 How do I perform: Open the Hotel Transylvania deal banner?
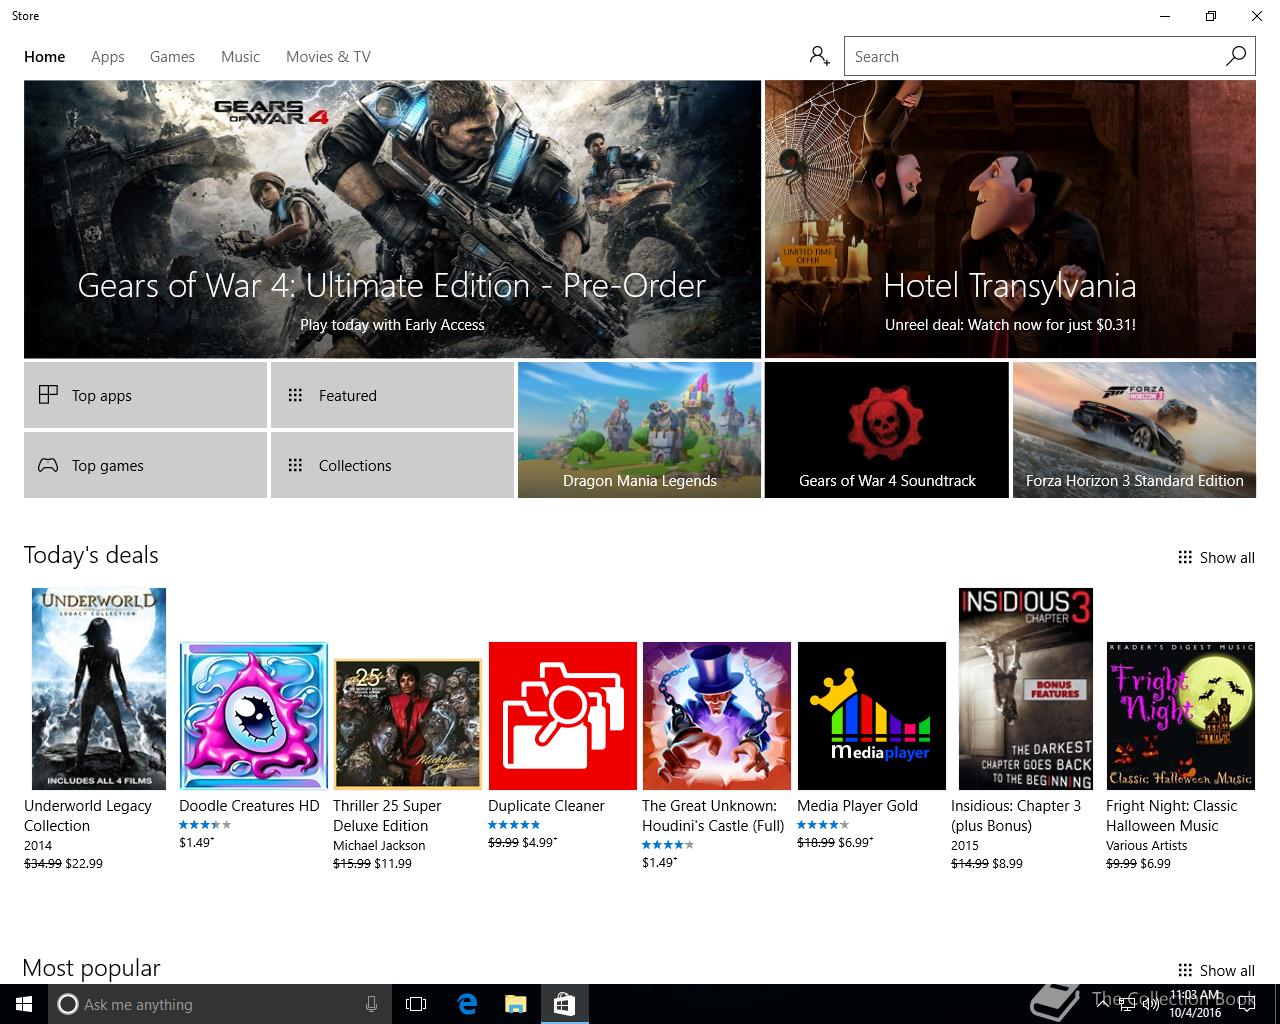(1010, 219)
